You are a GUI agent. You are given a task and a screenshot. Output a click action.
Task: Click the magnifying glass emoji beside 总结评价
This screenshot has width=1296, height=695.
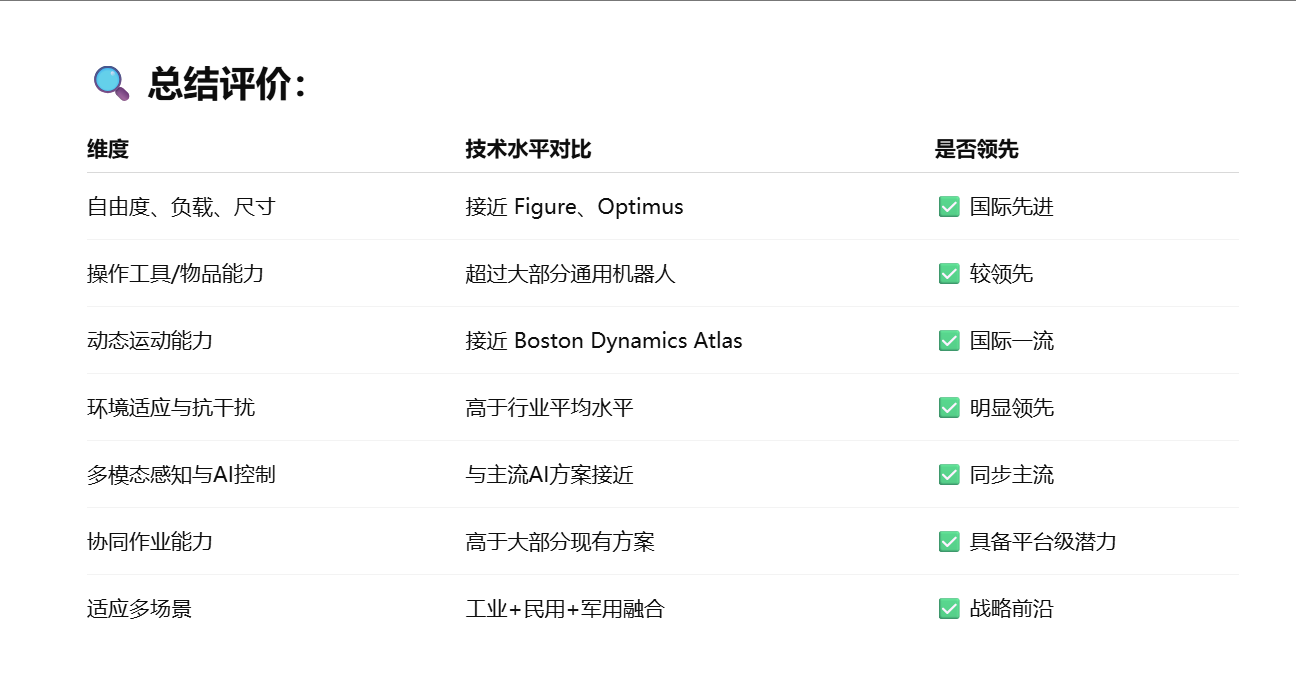pos(111,83)
